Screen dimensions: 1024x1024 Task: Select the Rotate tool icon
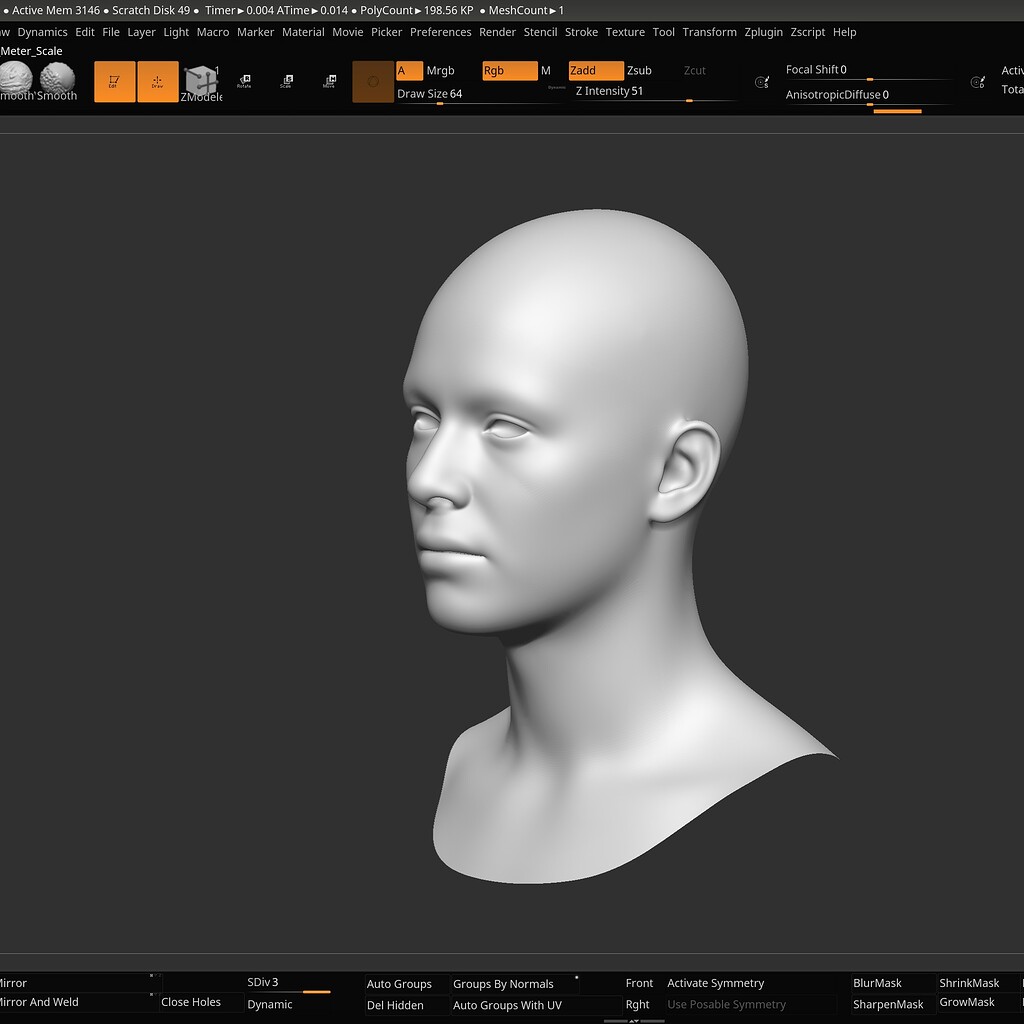tap(243, 82)
